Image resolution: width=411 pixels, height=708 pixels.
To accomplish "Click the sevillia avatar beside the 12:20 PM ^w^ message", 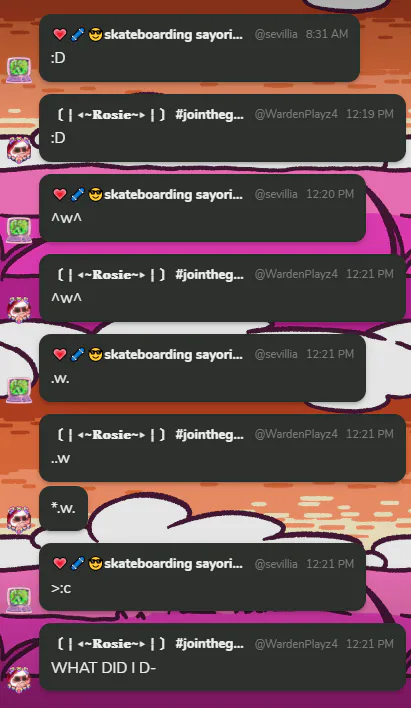I will point(19,230).
